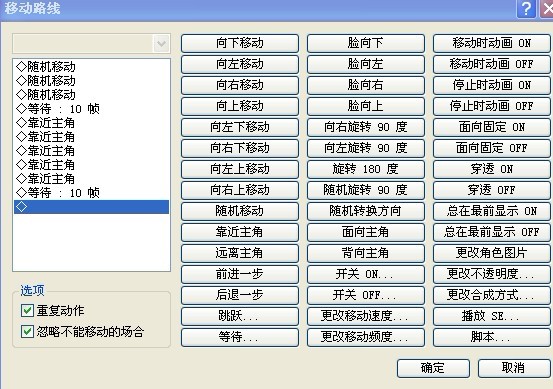
Task: Toggle the 重复动作 checkbox
Action: (27, 311)
